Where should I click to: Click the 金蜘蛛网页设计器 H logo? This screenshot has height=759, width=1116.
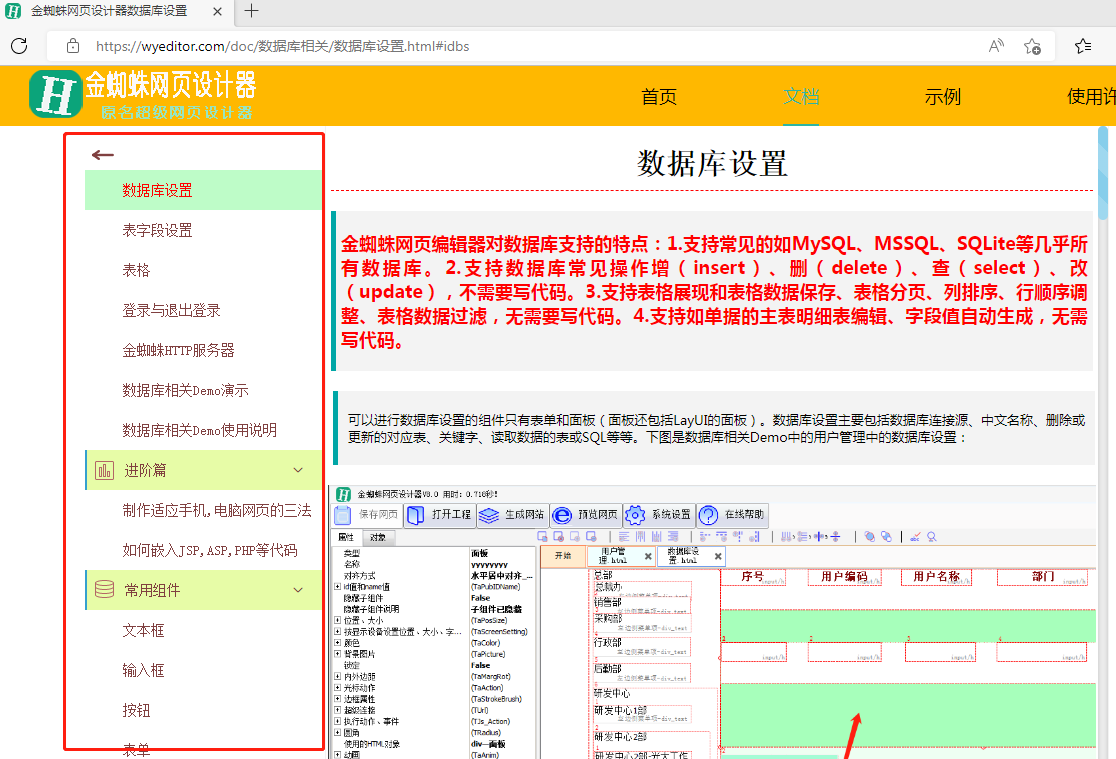tap(56, 93)
